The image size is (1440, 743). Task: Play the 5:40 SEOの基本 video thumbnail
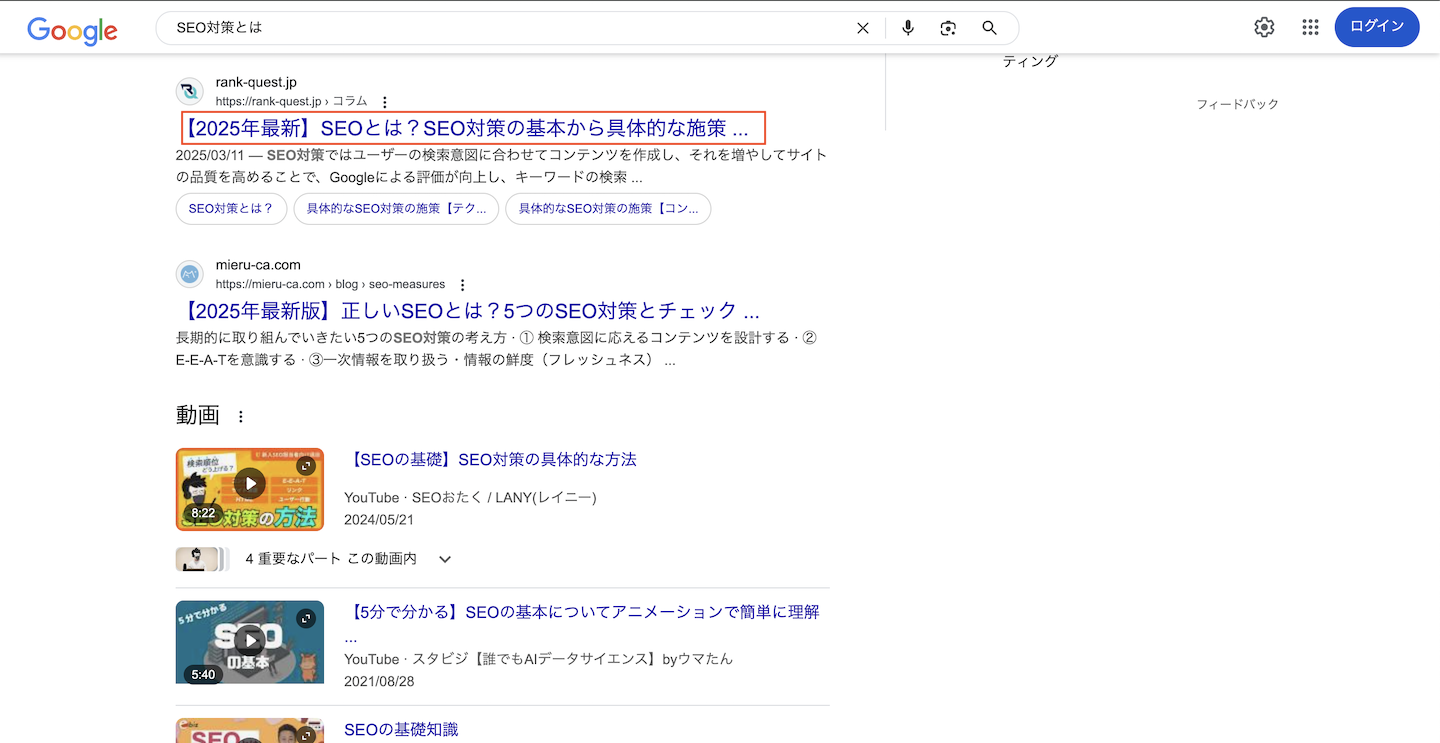pyautogui.click(x=250, y=642)
